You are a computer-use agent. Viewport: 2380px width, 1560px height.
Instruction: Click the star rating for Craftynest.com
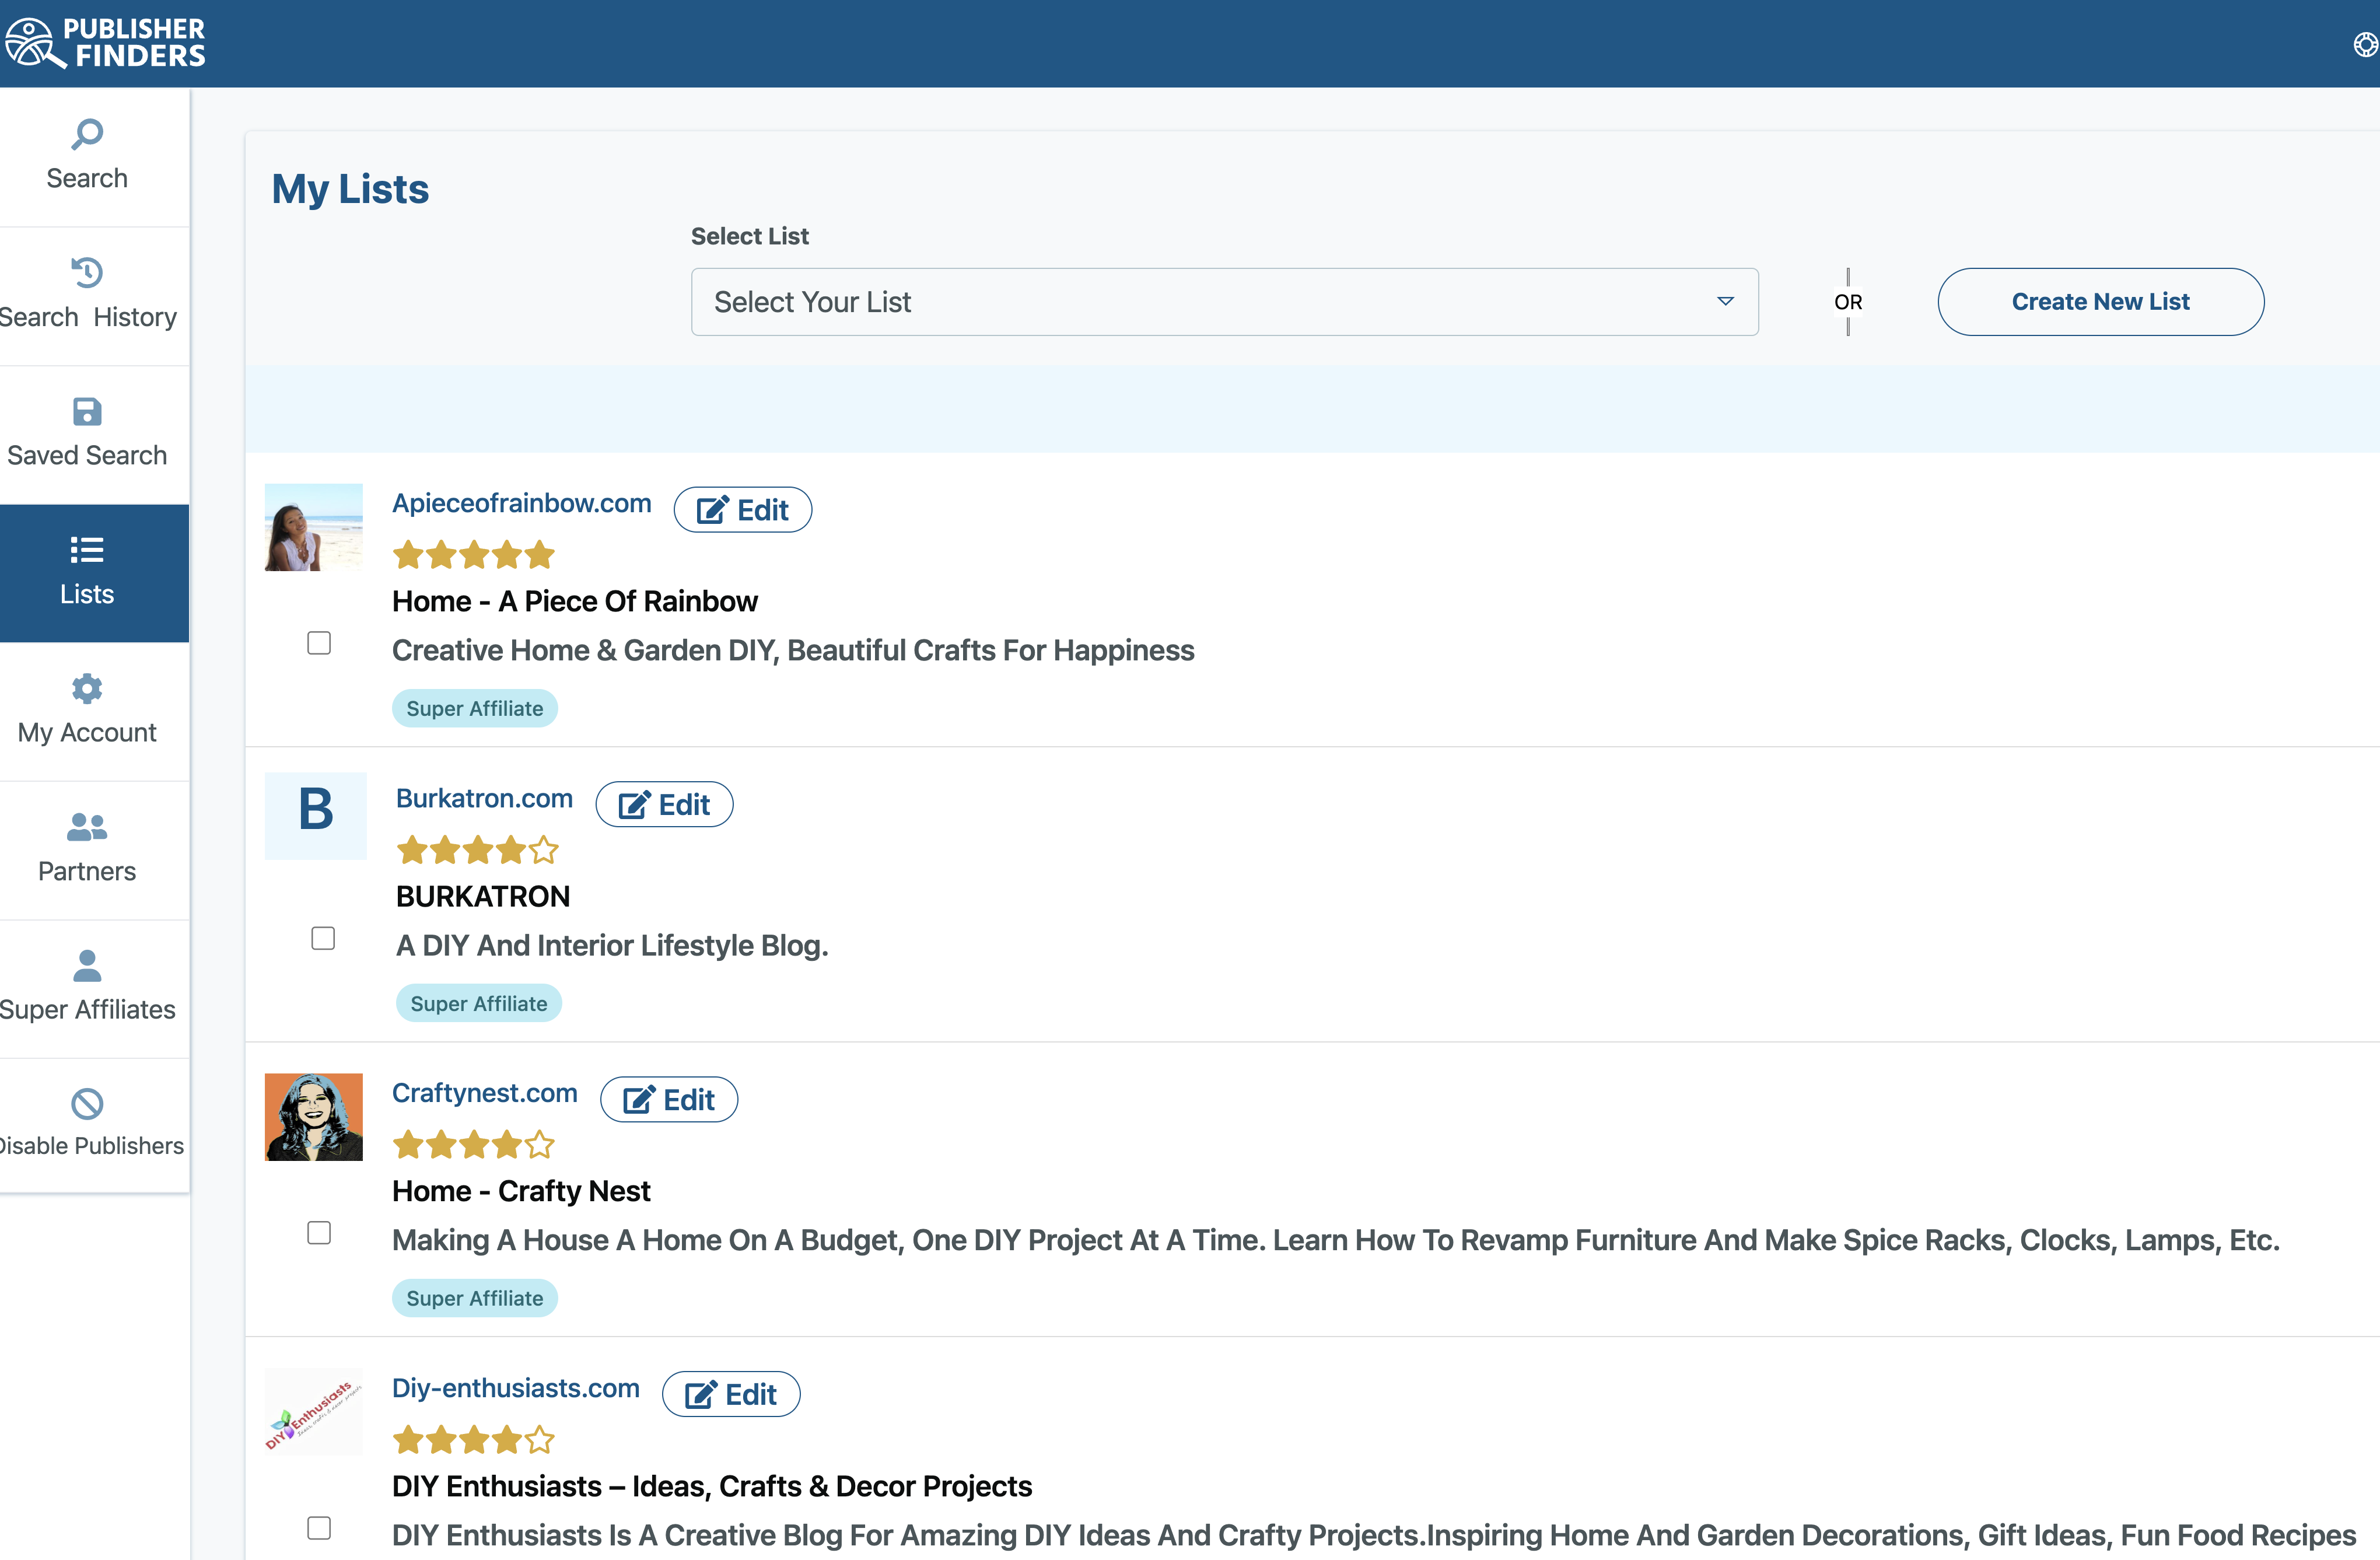coord(473,1144)
